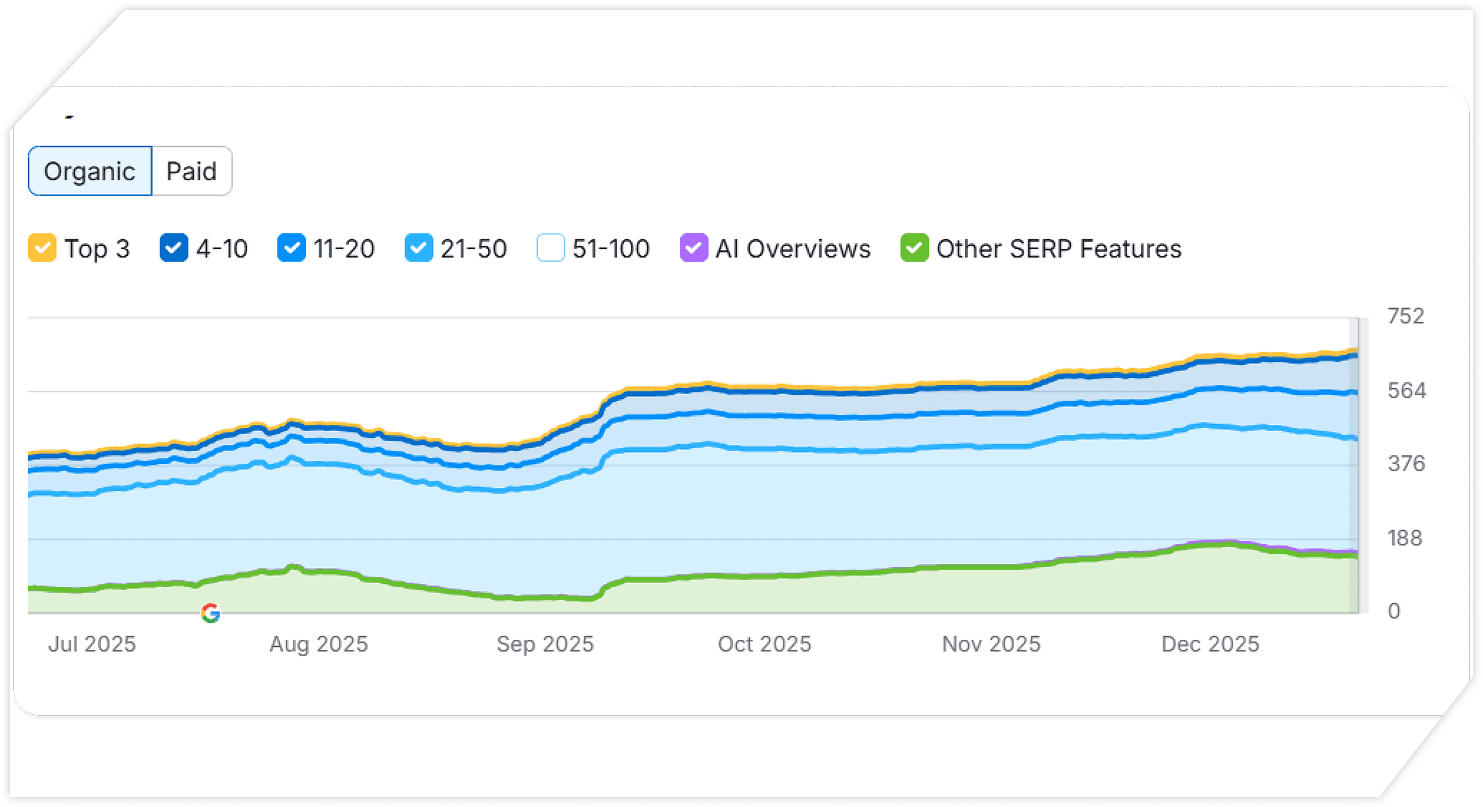This screenshot has width=1483, height=807.
Task: Click the 752 value on the y-axis
Action: pyautogui.click(x=1405, y=315)
